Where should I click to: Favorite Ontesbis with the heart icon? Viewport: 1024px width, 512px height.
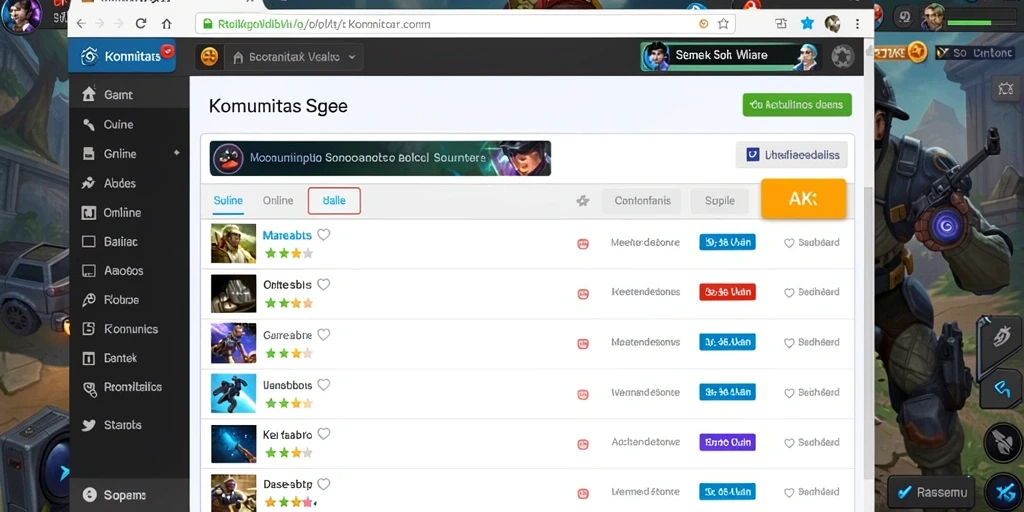click(x=323, y=284)
